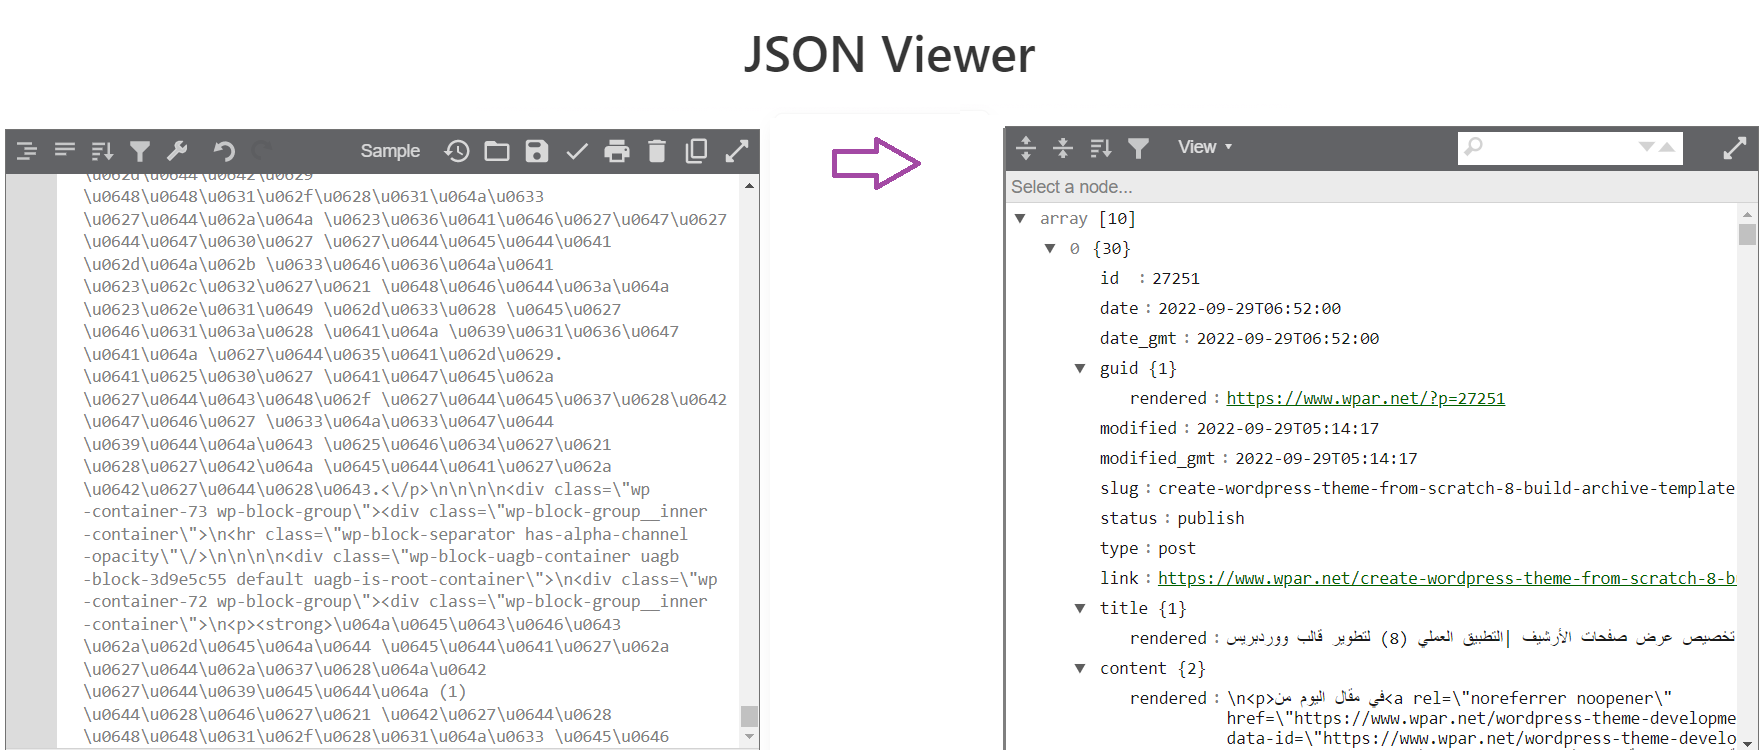Go to next search result arrow
Screen dimensions: 1760x750
1646,147
